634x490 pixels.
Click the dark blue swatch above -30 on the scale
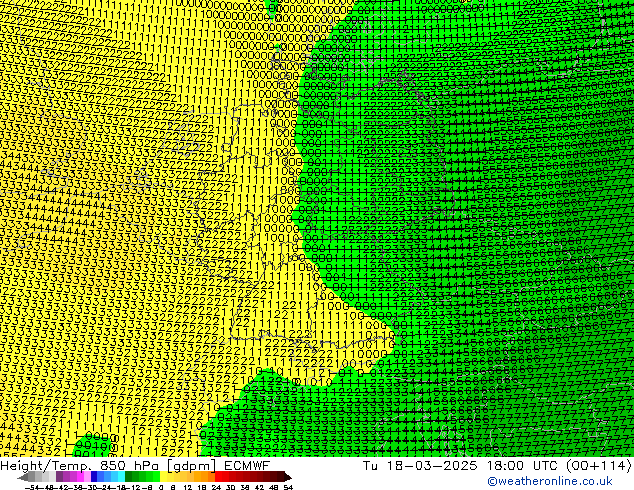(94, 476)
